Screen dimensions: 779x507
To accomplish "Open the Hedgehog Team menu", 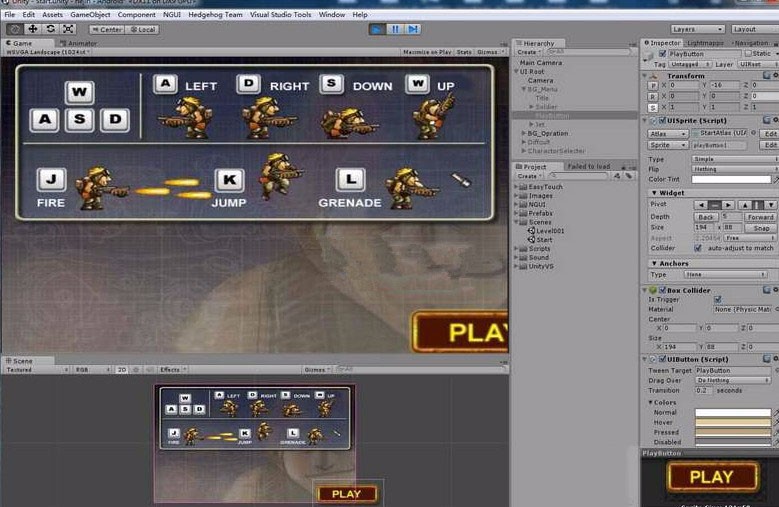I will click(215, 14).
